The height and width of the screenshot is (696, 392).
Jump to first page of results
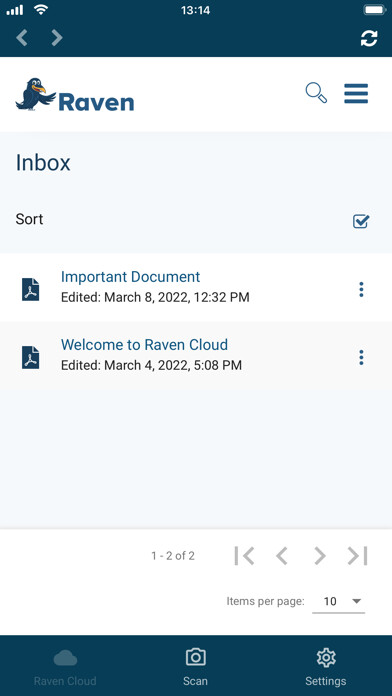click(x=244, y=556)
